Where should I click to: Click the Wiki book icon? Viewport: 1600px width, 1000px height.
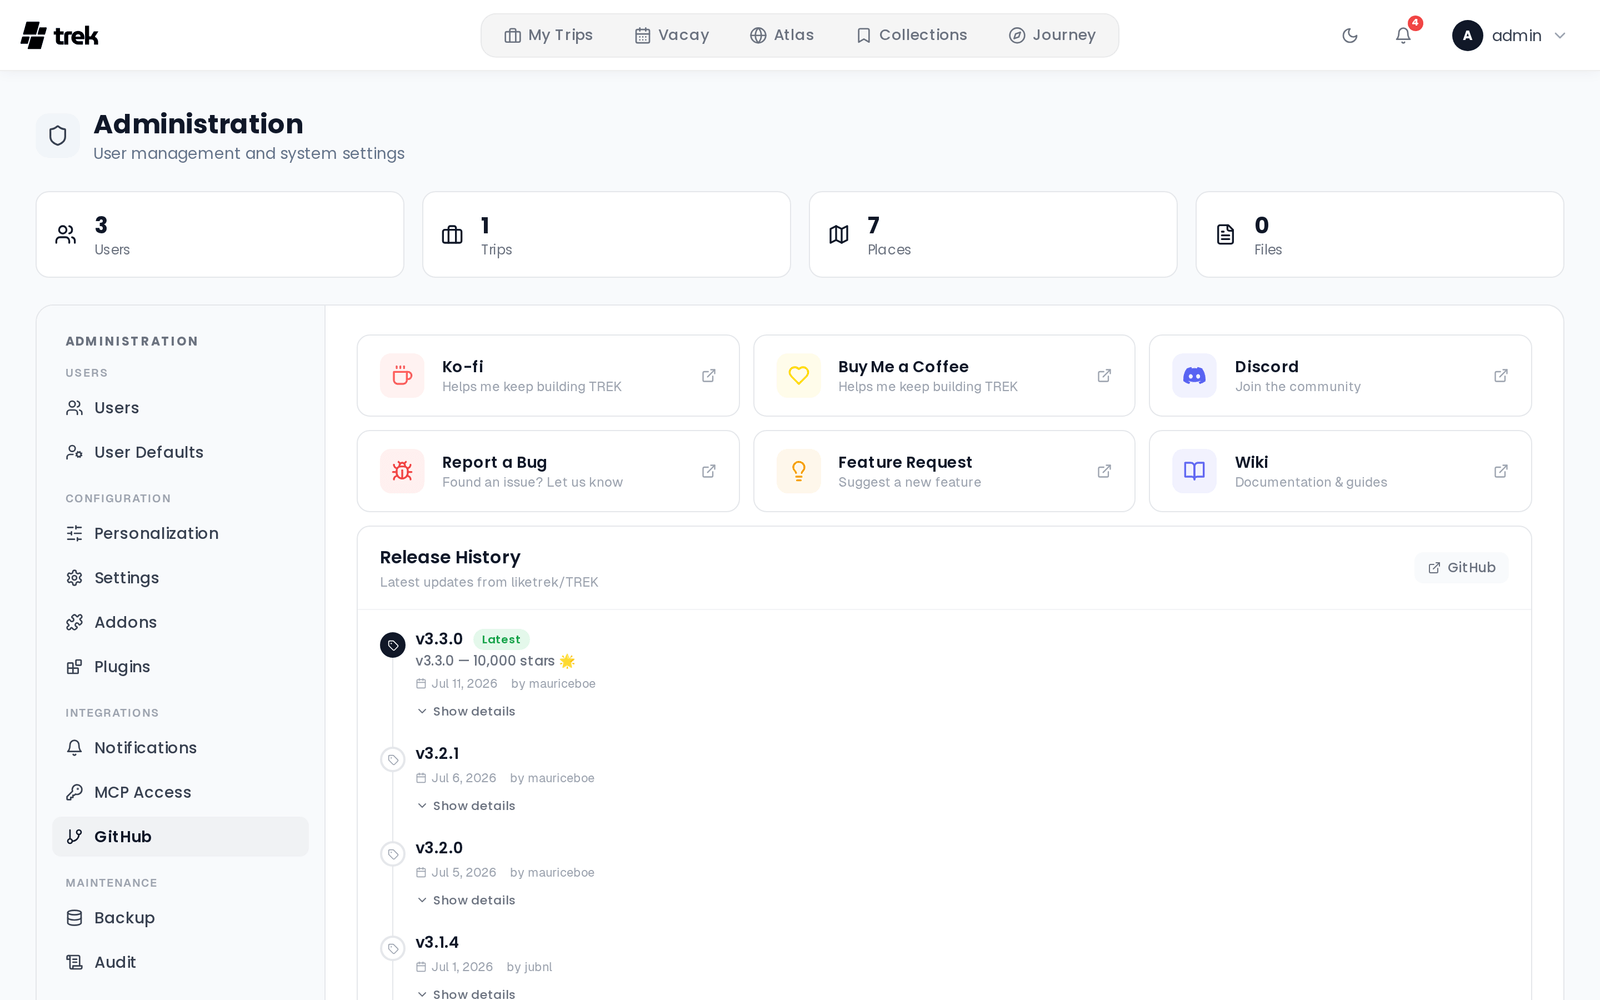click(1195, 471)
